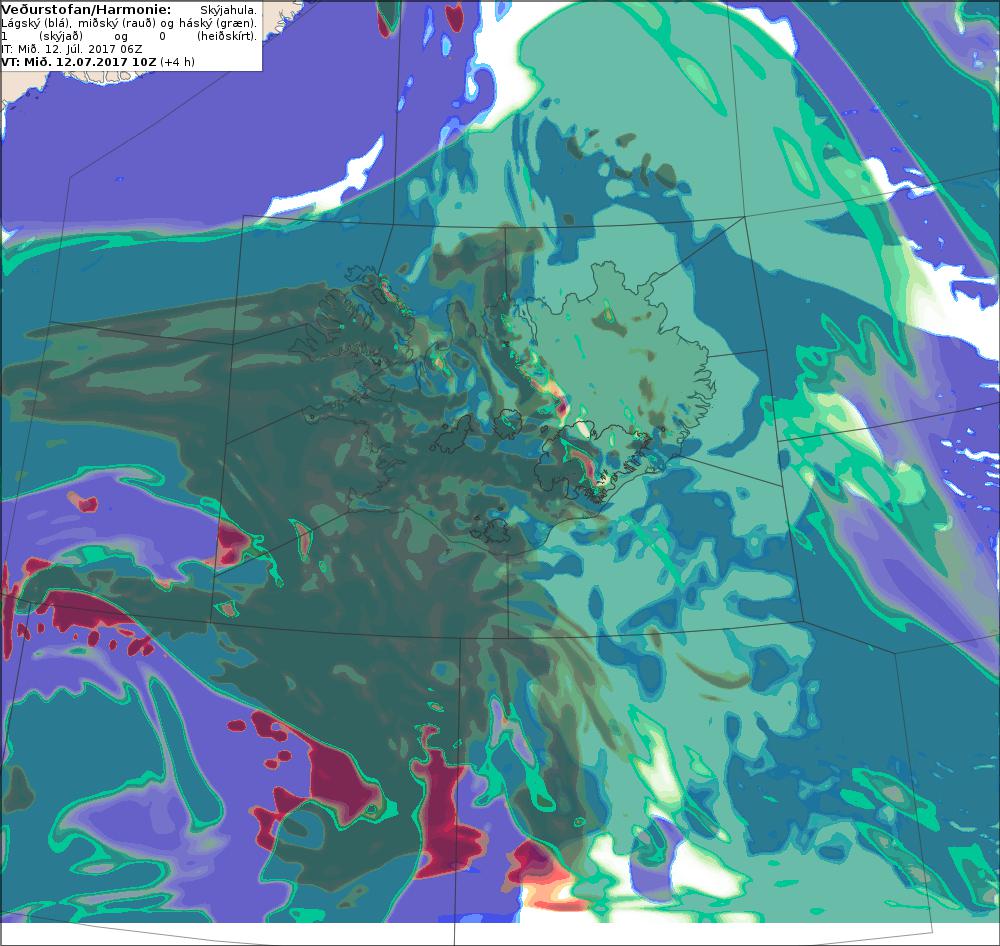Click the 'Veðurstofan/Harmonie:' title text
The width and height of the screenshot is (1000, 946).
click(x=85, y=10)
